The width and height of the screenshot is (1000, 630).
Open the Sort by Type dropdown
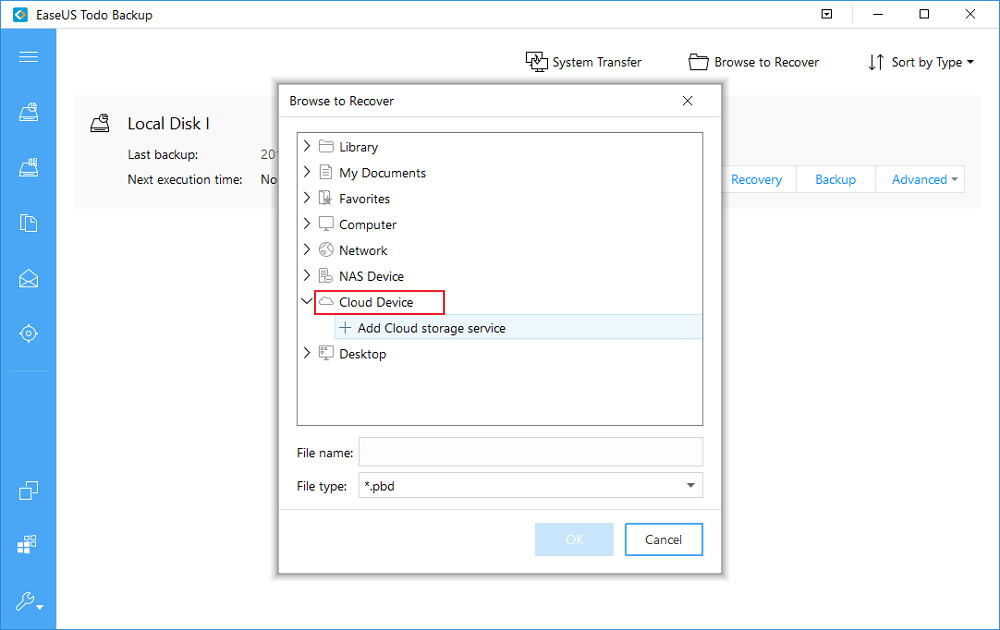[920, 62]
